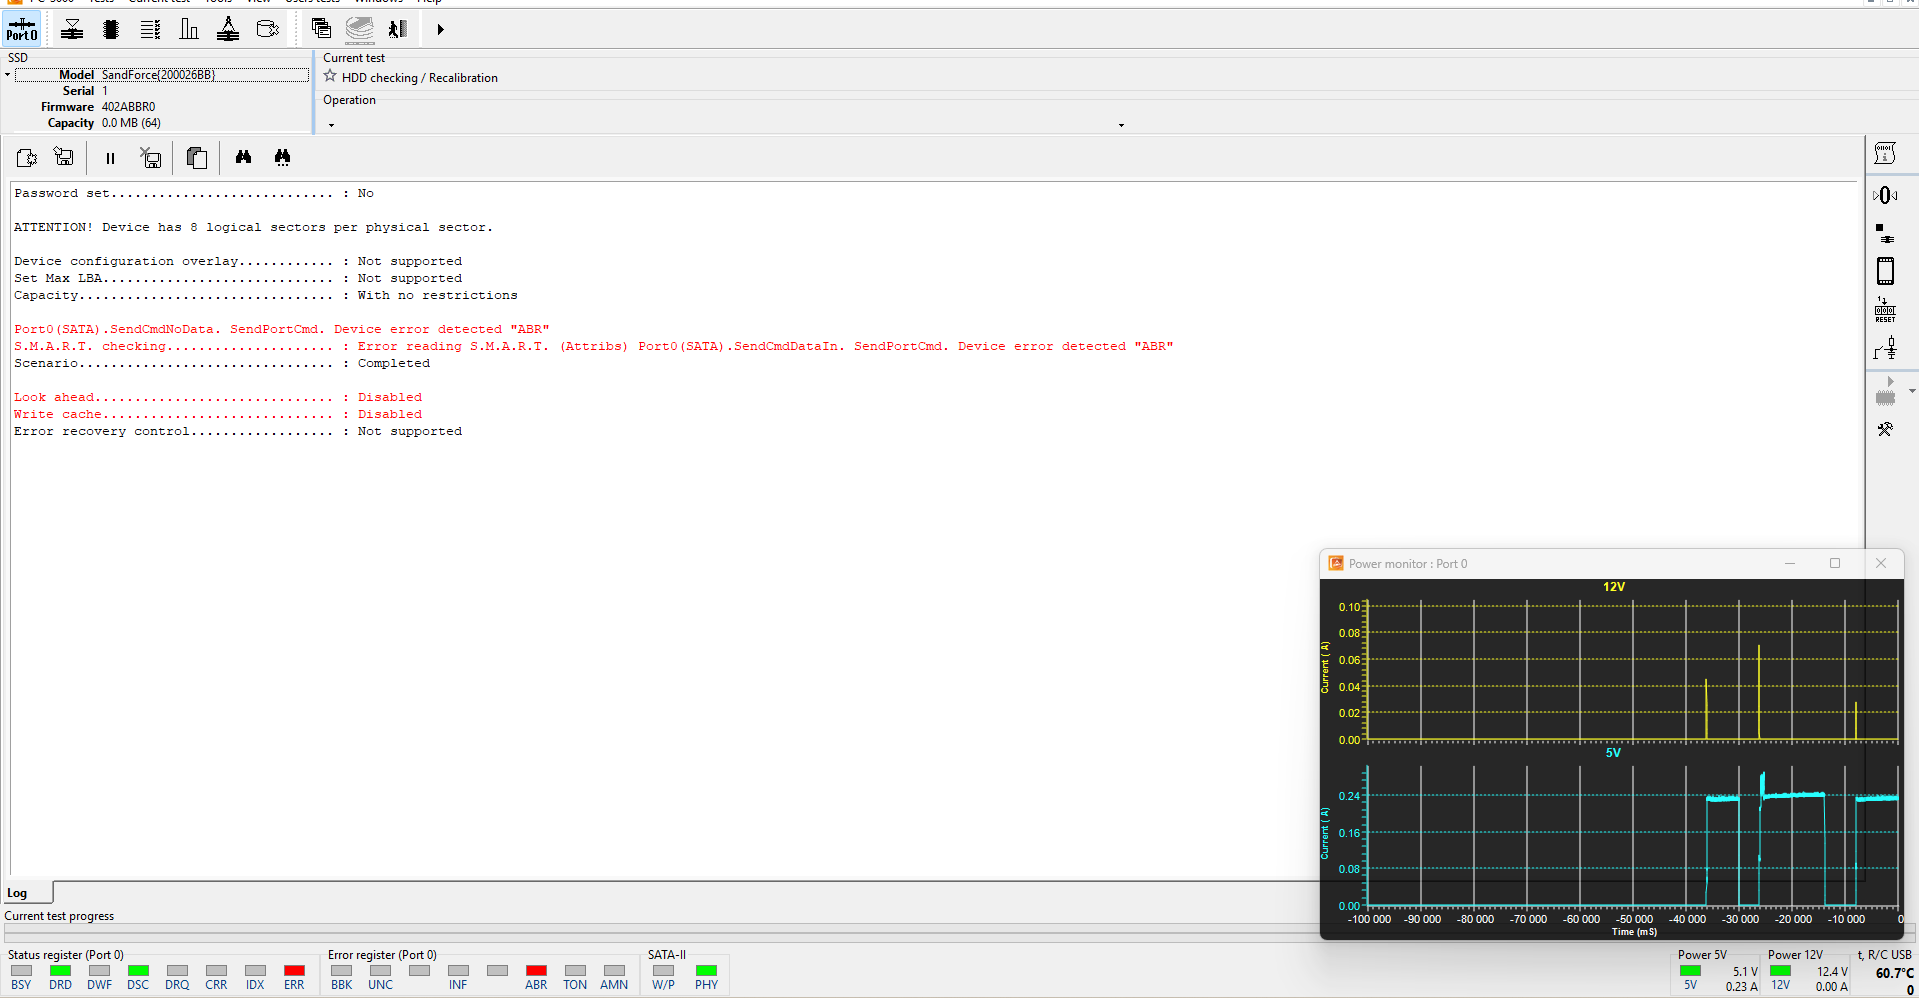Click the 'S.M.A.R.T. checking' red log line
The image size is (1919, 998).
click(x=593, y=347)
